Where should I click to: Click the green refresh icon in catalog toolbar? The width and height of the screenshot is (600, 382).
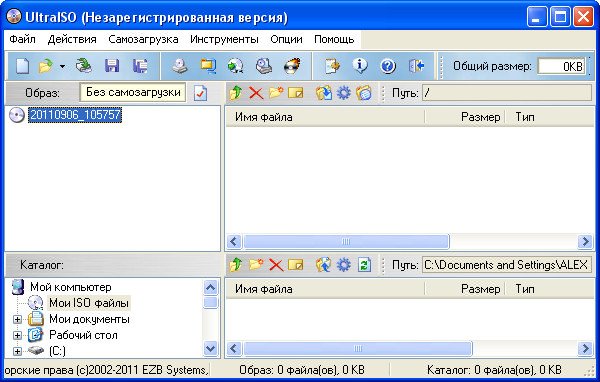pyautogui.click(x=364, y=264)
